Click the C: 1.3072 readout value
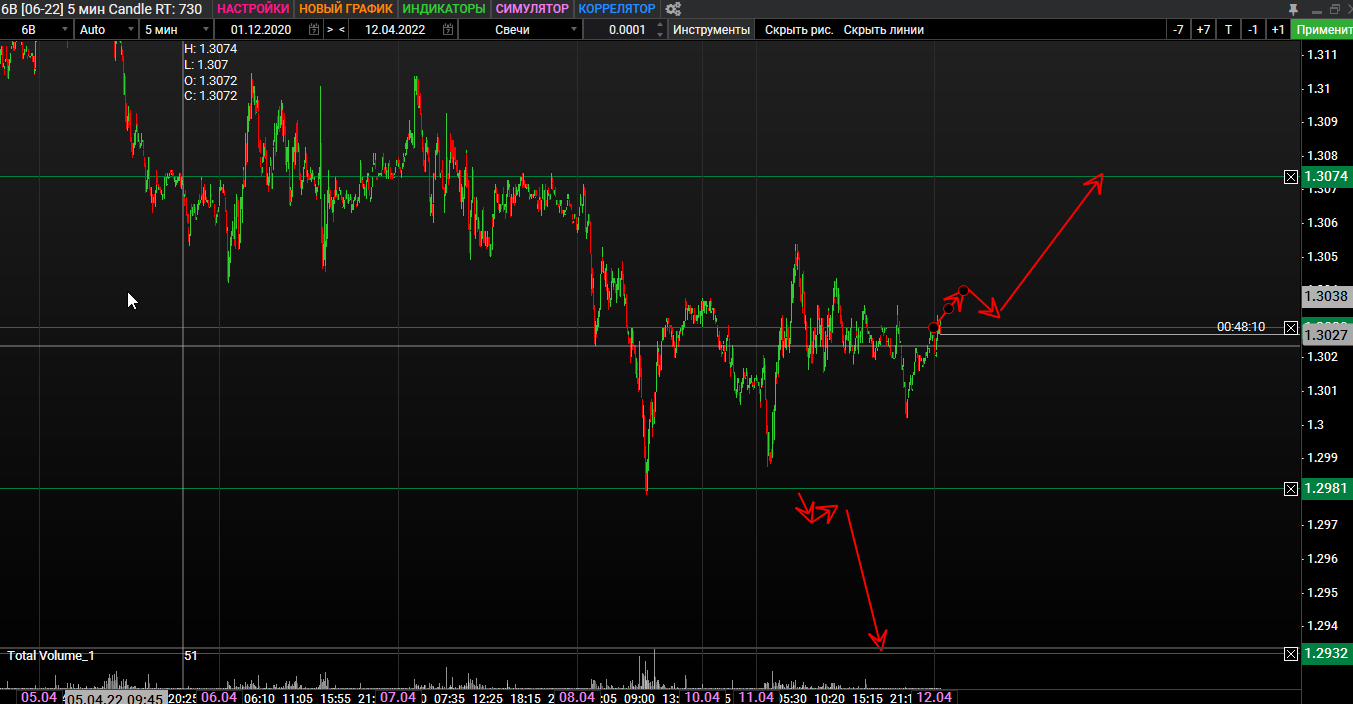The height and width of the screenshot is (704, 1353). click(210, 96)
